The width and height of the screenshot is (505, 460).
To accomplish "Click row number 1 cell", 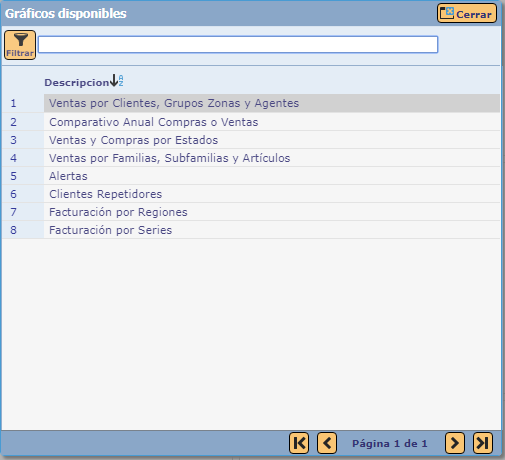I will 23,103.
